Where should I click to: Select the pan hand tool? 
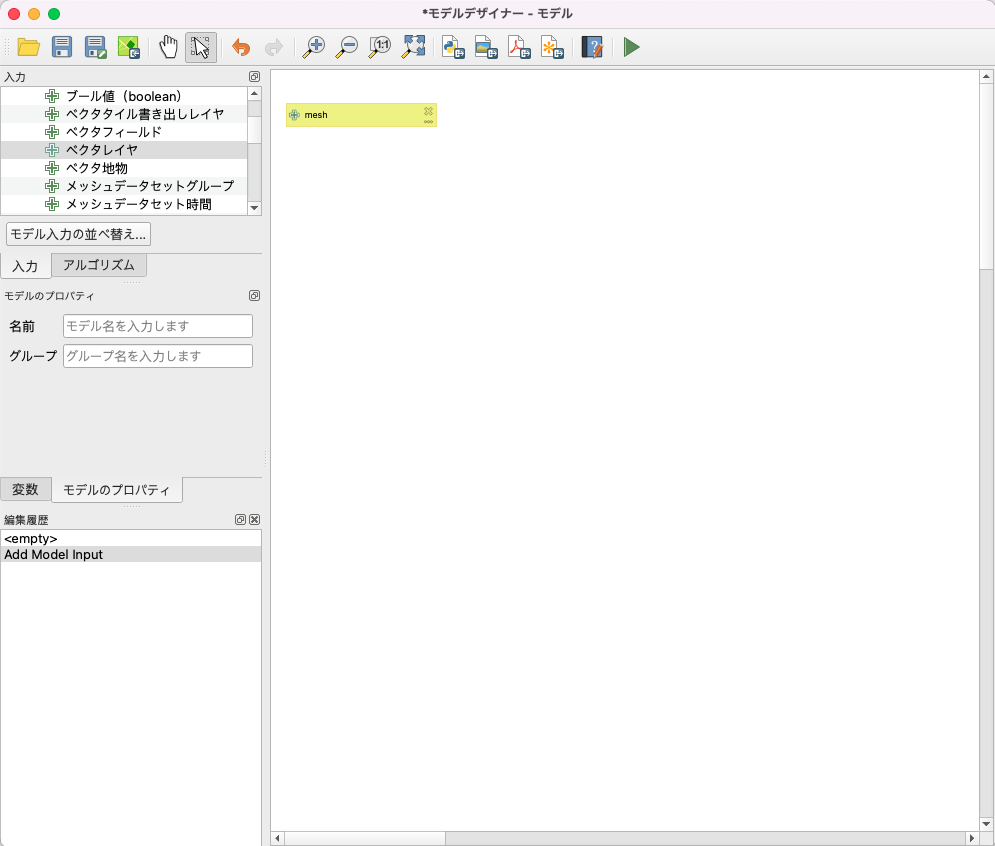point(168,47)
